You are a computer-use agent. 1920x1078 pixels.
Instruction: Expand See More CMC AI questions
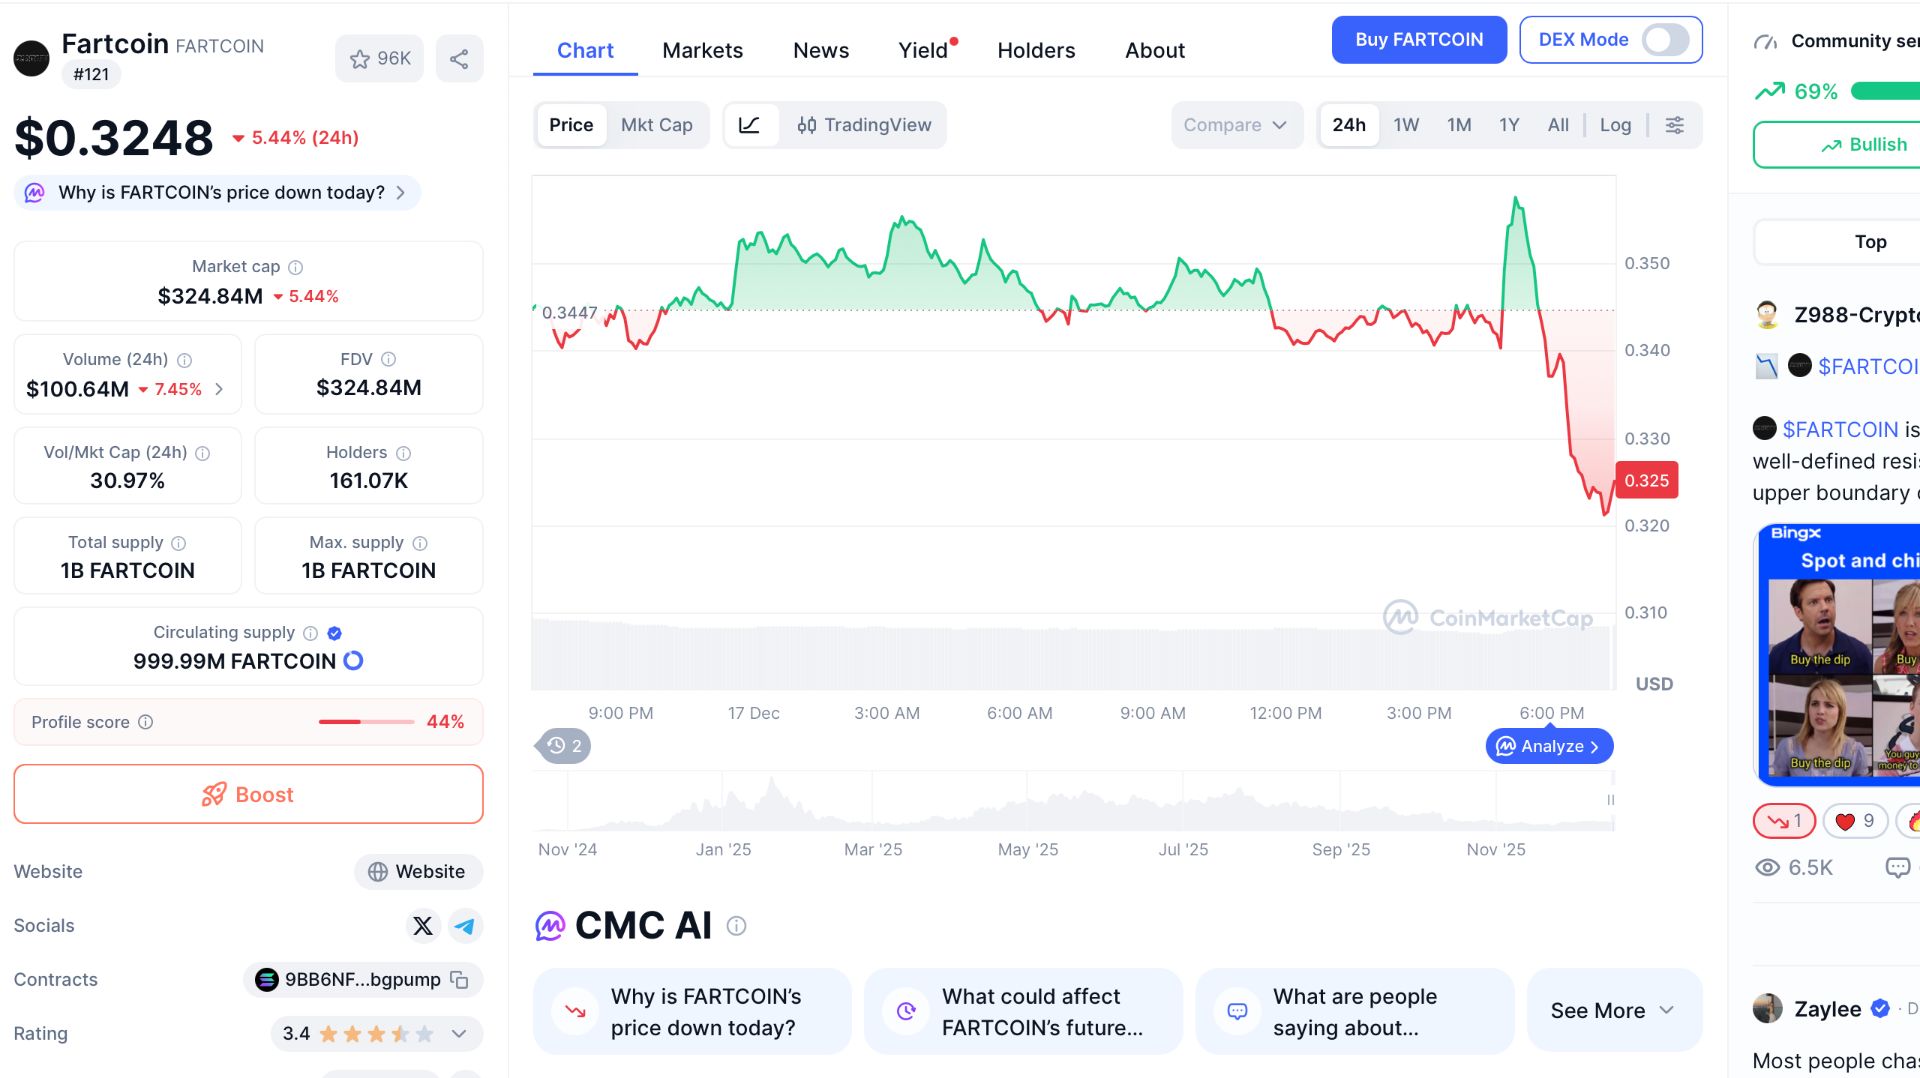tap(1612, 1011)
